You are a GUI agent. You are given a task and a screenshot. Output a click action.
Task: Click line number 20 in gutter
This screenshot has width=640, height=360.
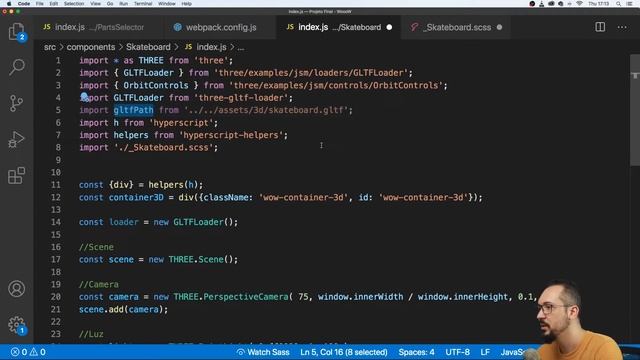(x=56, y=297)
